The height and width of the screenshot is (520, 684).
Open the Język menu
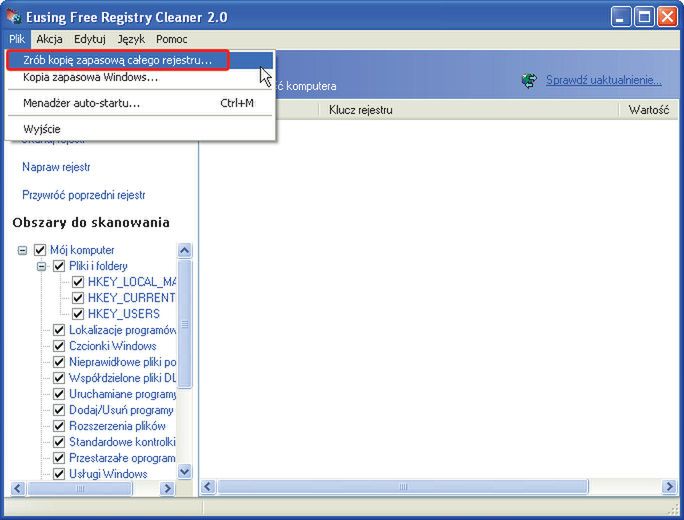pos(131,39)
